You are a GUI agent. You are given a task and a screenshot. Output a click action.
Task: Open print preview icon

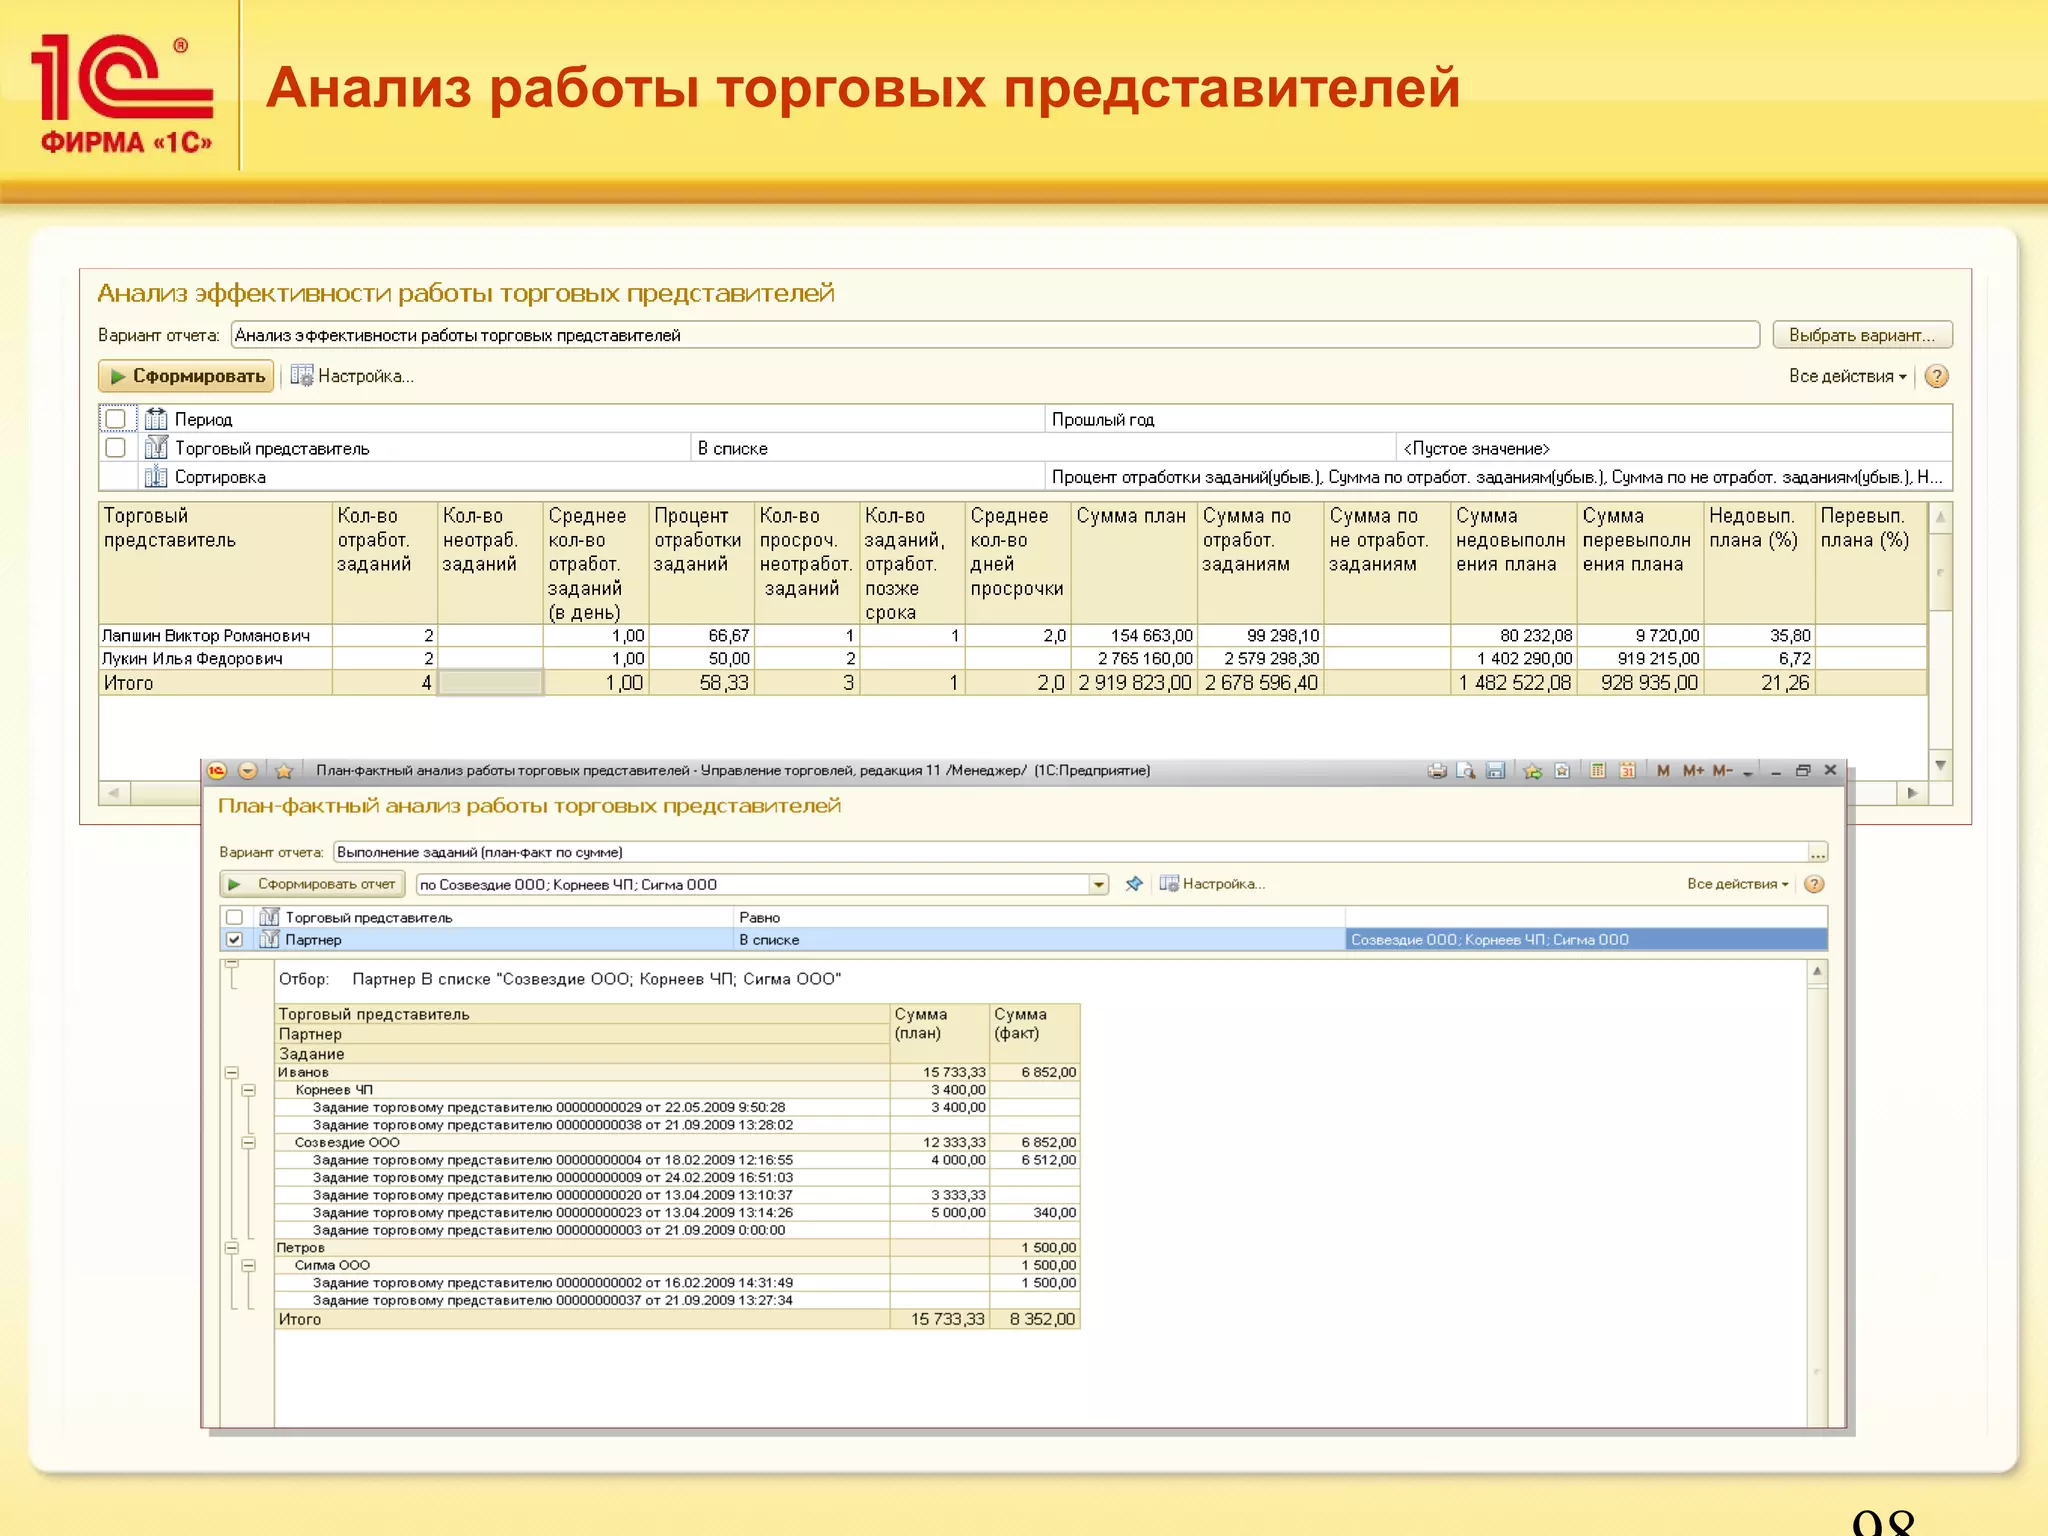point(1466,770)
